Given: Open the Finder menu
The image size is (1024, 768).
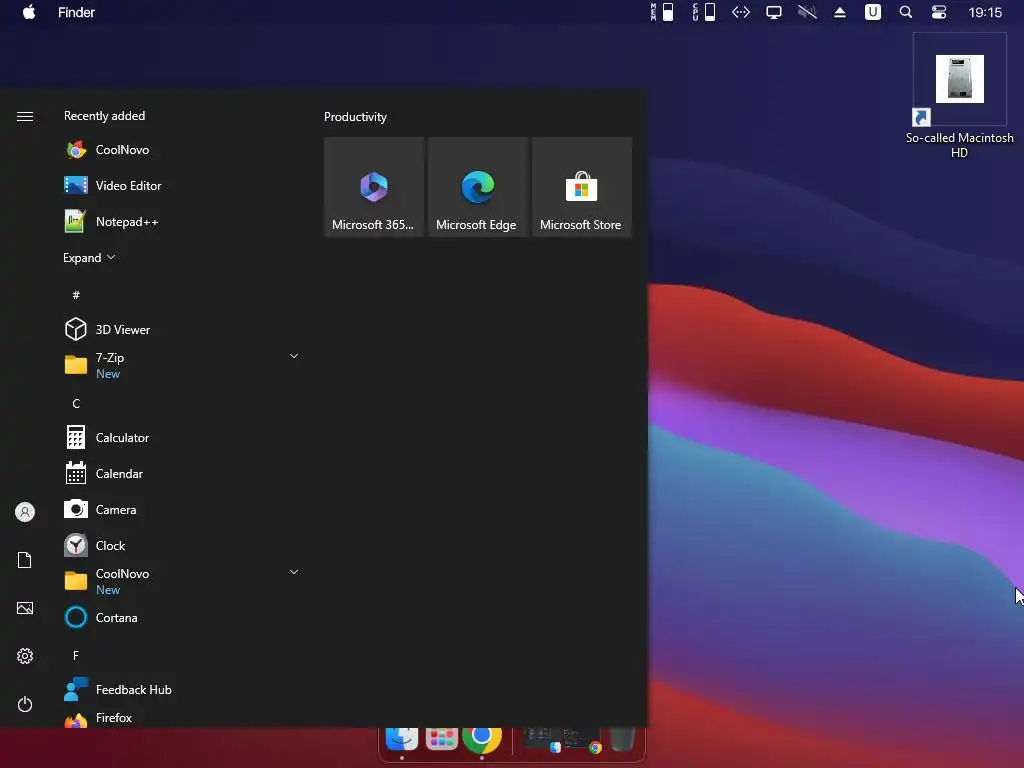Looking at the screenshot, I should (x=76, y=12).
